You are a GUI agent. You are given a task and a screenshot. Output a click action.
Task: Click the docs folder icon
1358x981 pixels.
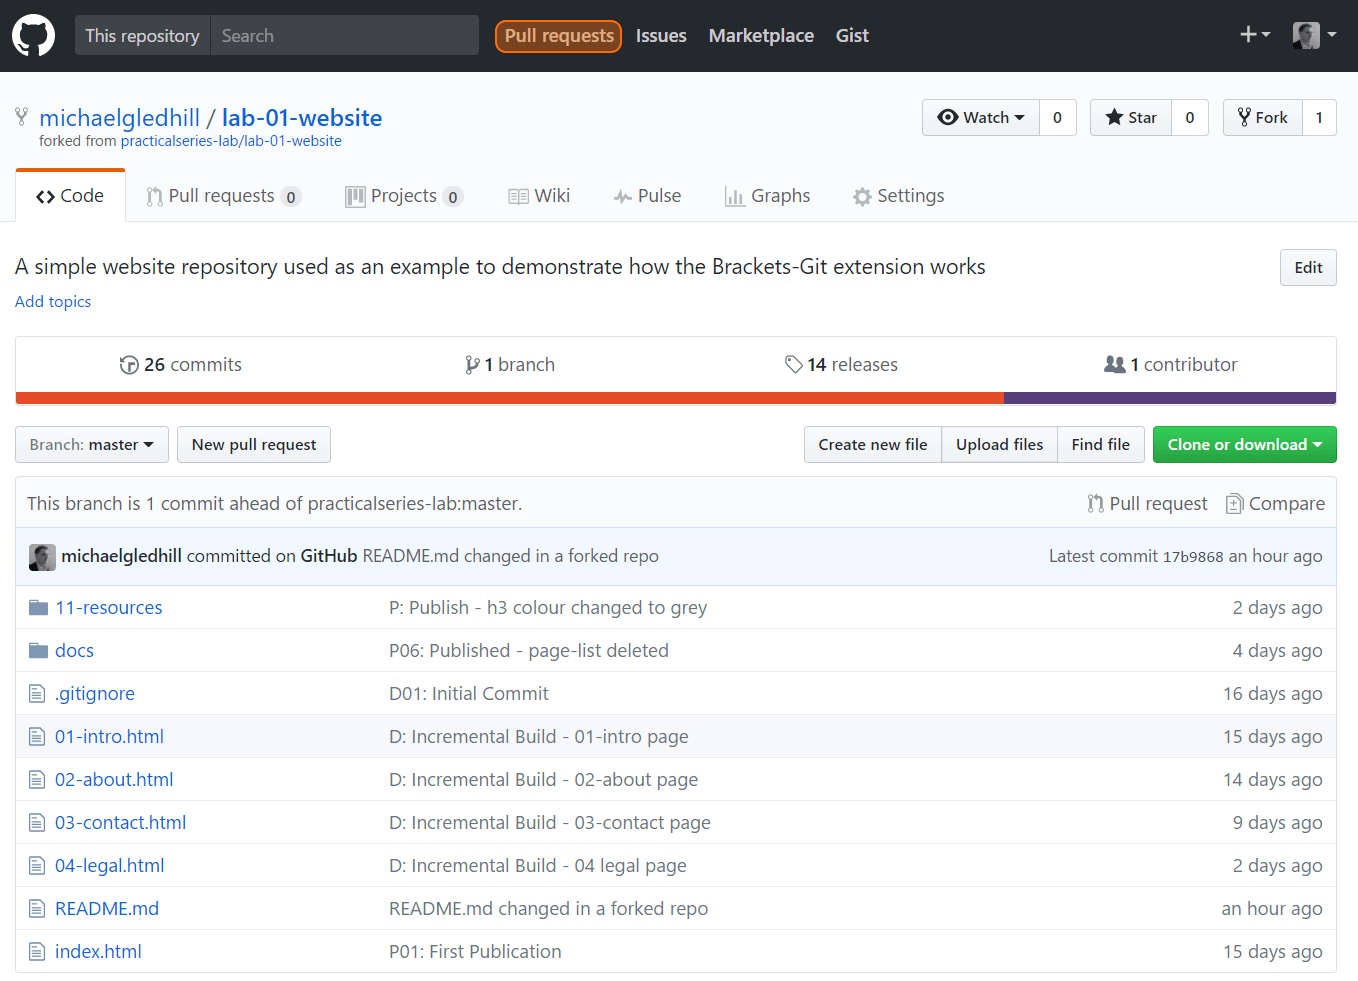[38, 650]
